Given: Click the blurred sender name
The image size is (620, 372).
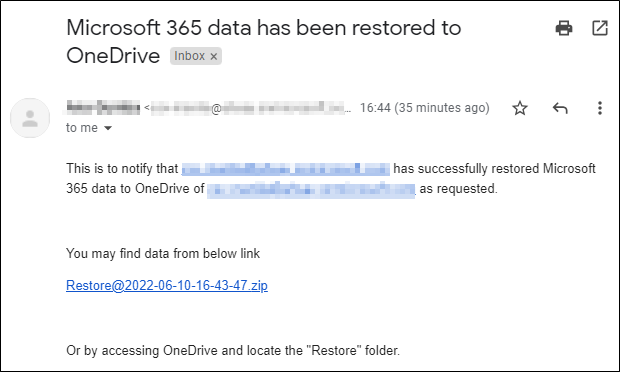Looking at the screenshot, I should [x=103, y=108].
